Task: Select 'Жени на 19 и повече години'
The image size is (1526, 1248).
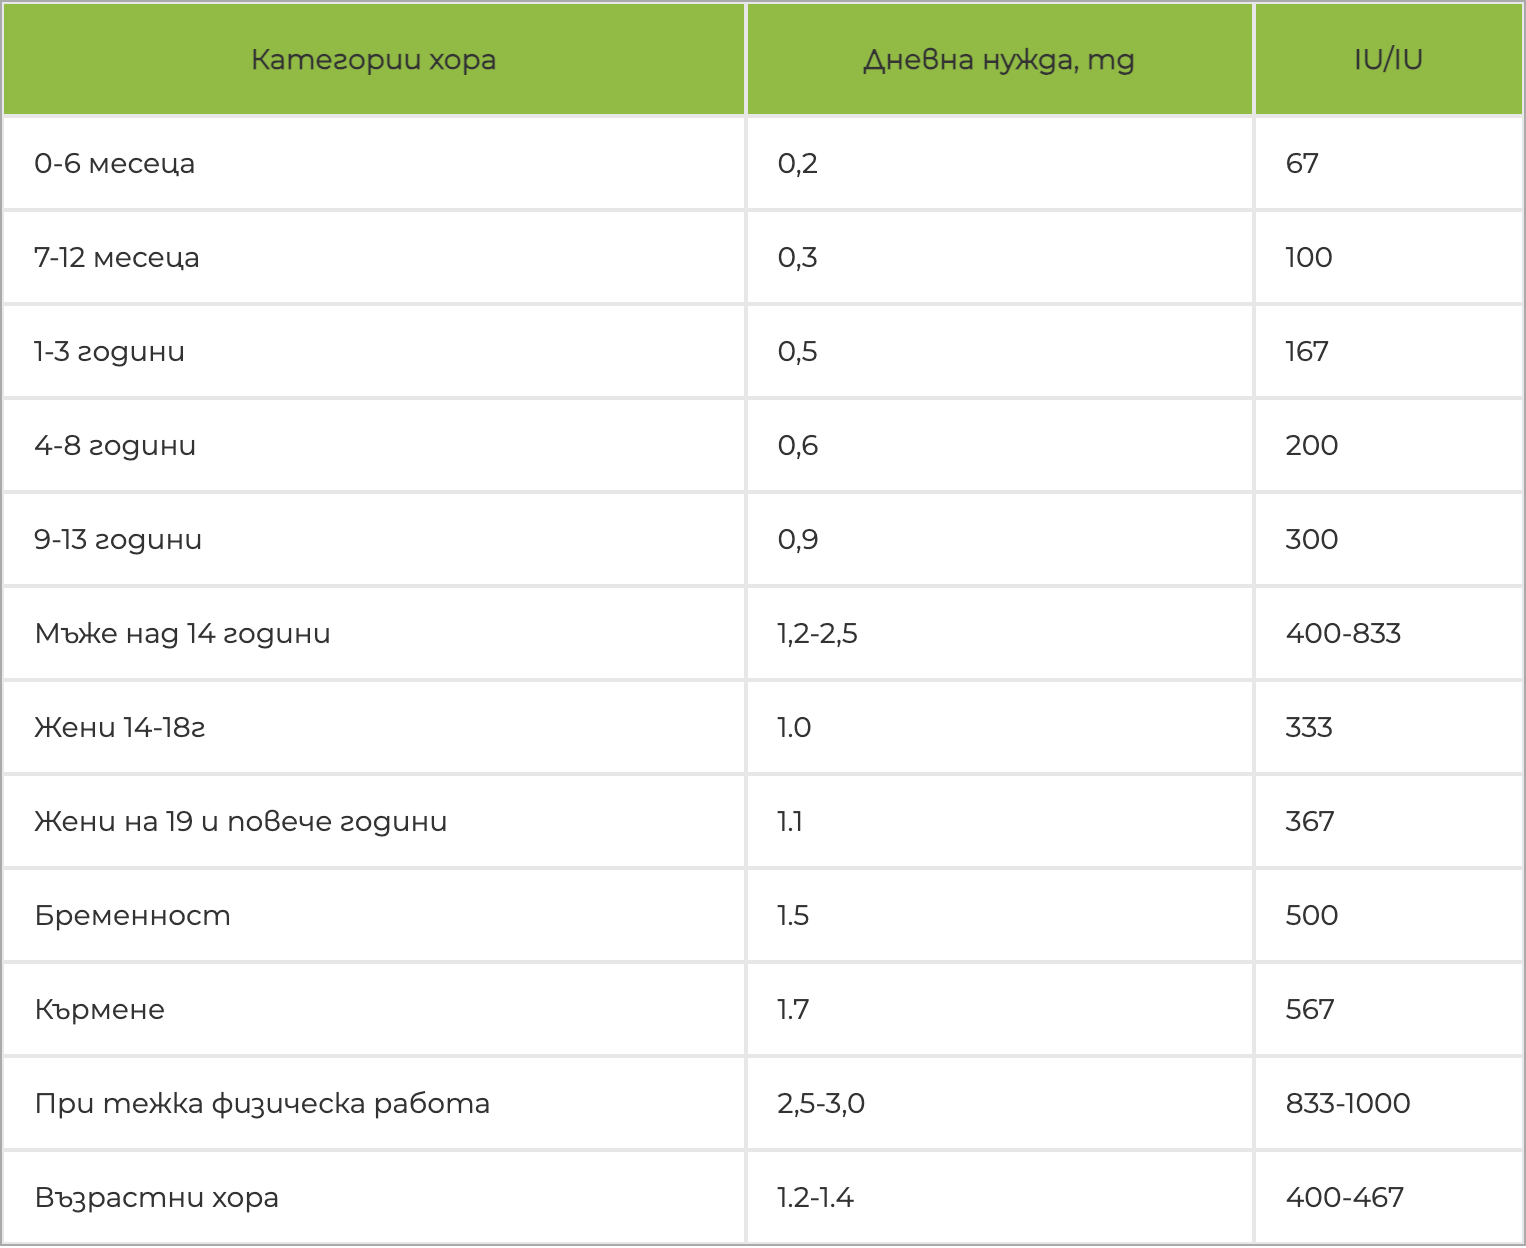Action: pyautogui.click(x=241, y=822)
